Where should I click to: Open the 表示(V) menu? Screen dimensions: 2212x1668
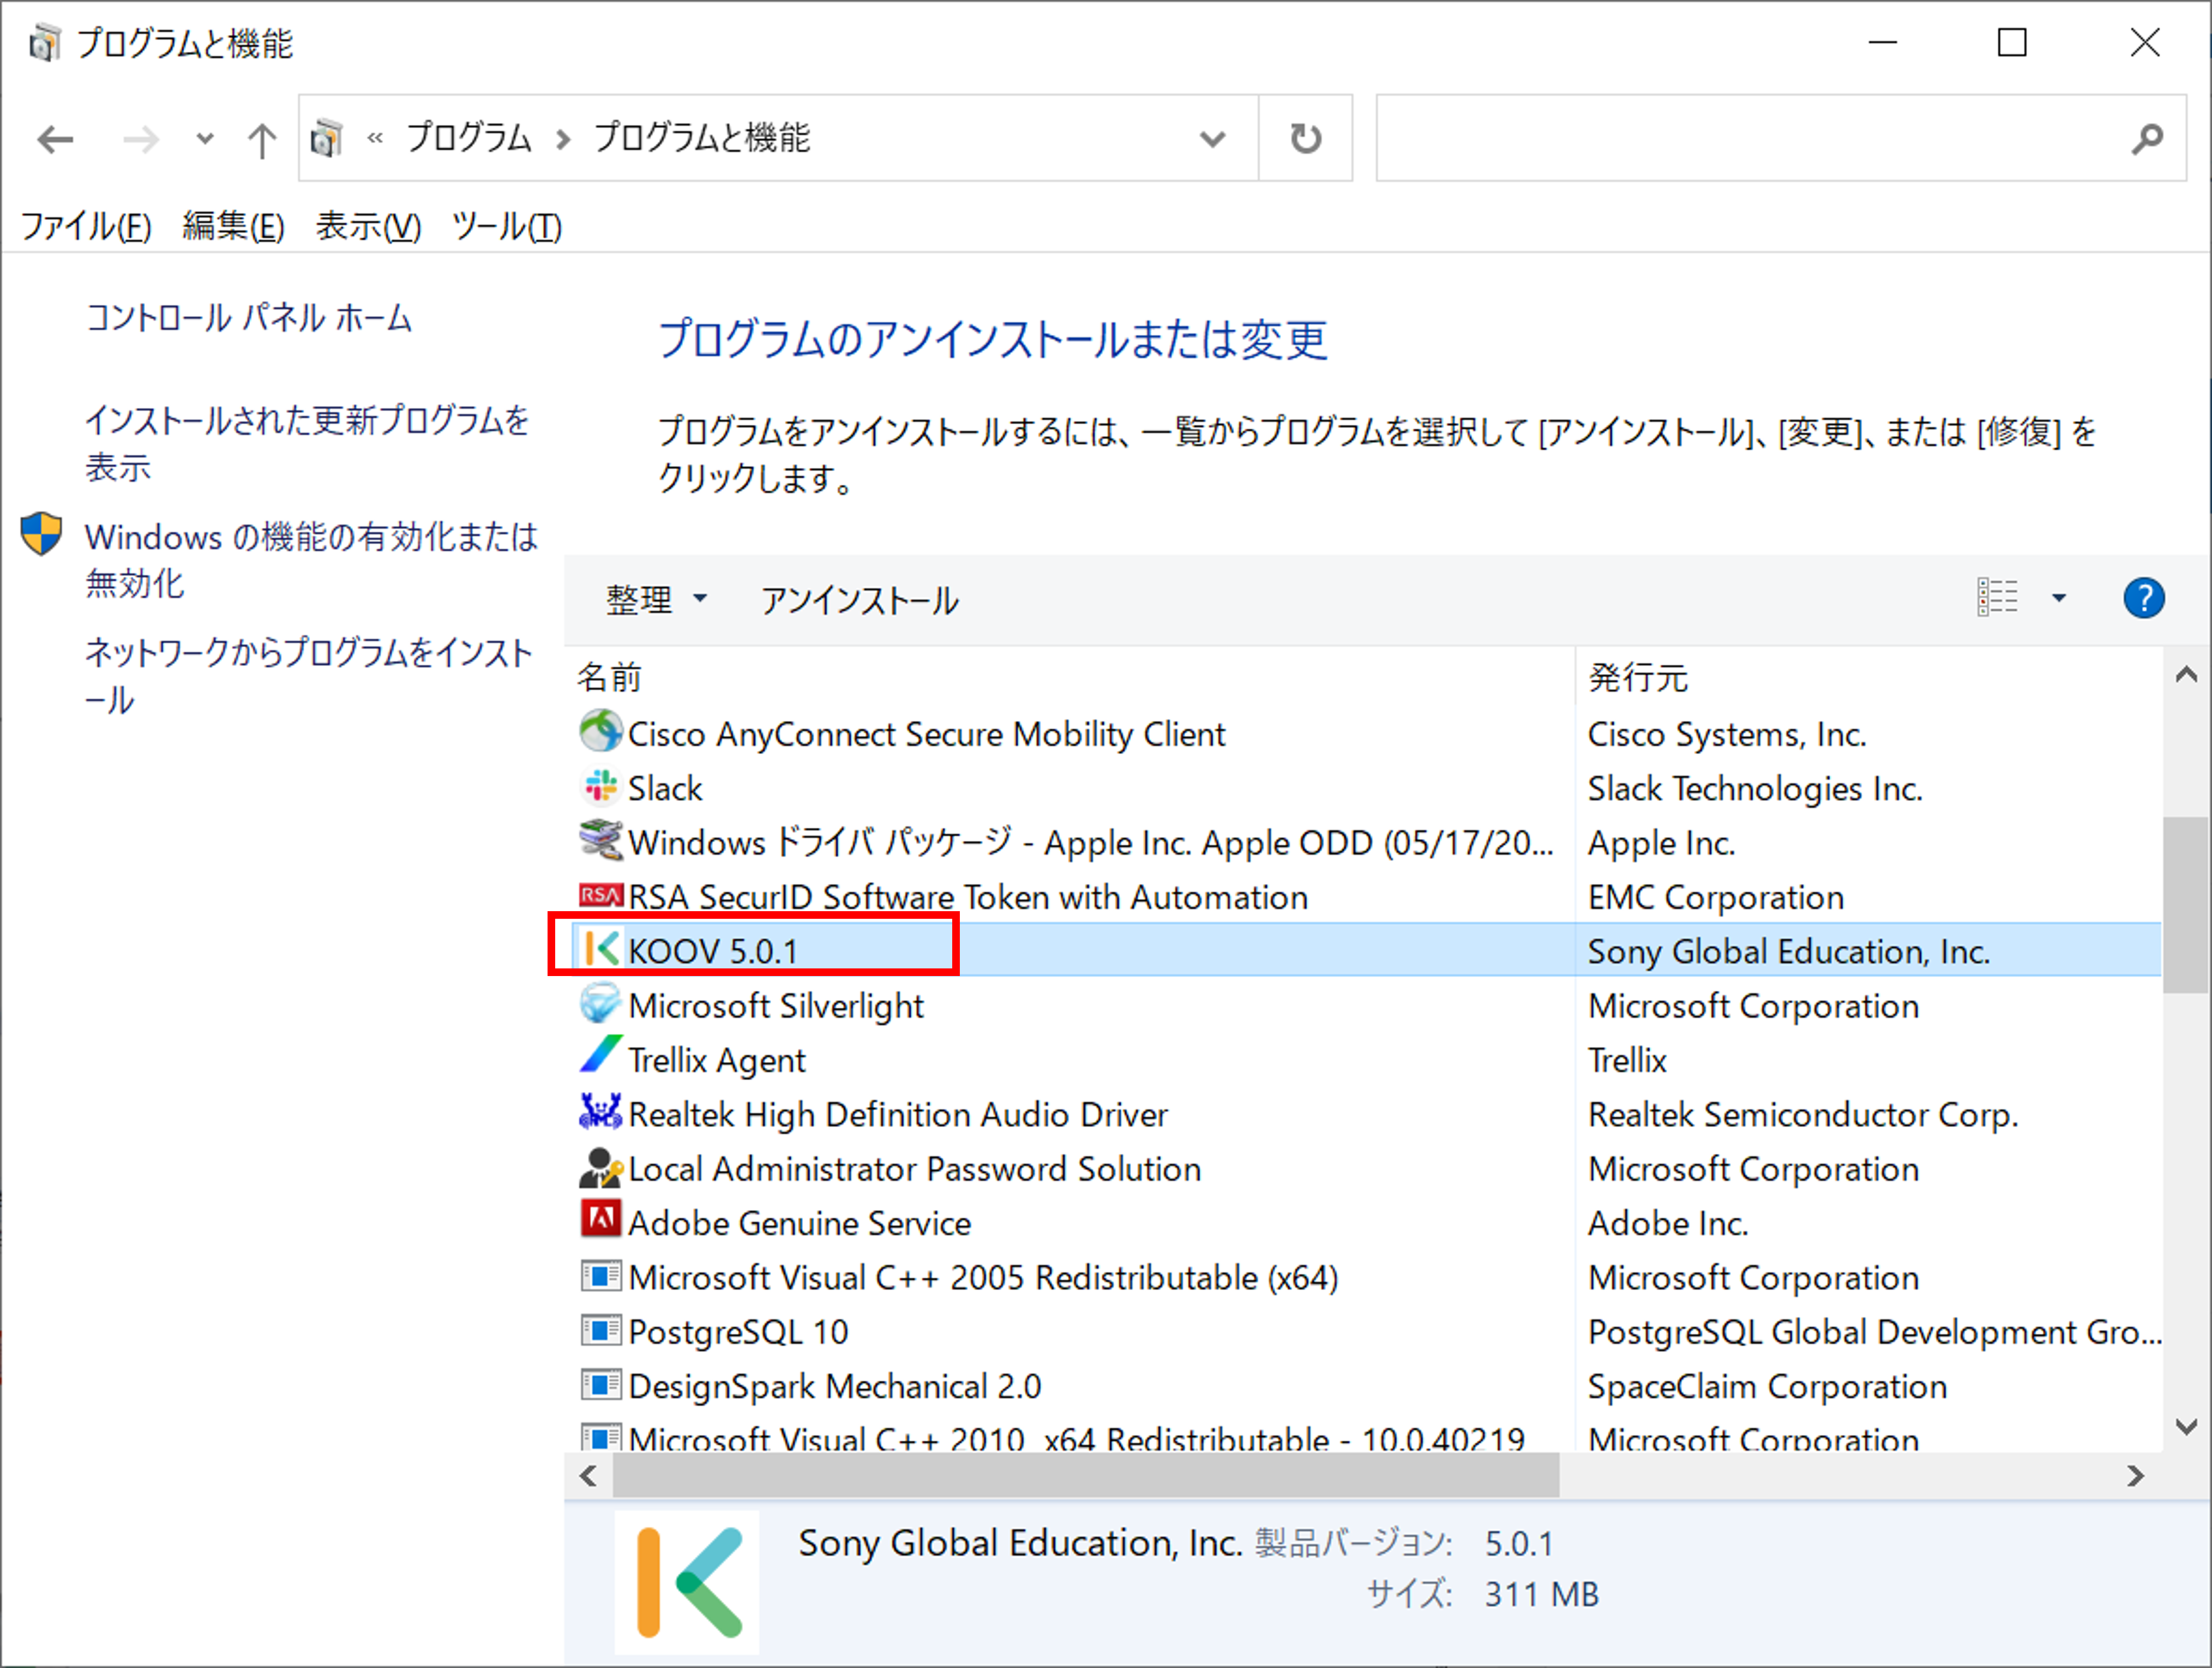368,226
